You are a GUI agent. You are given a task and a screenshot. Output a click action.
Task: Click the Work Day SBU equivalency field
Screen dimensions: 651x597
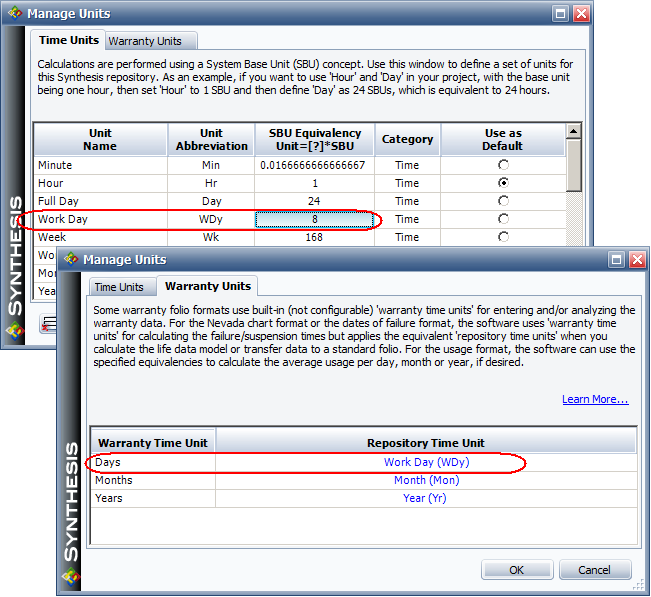(x=315, y=219)
